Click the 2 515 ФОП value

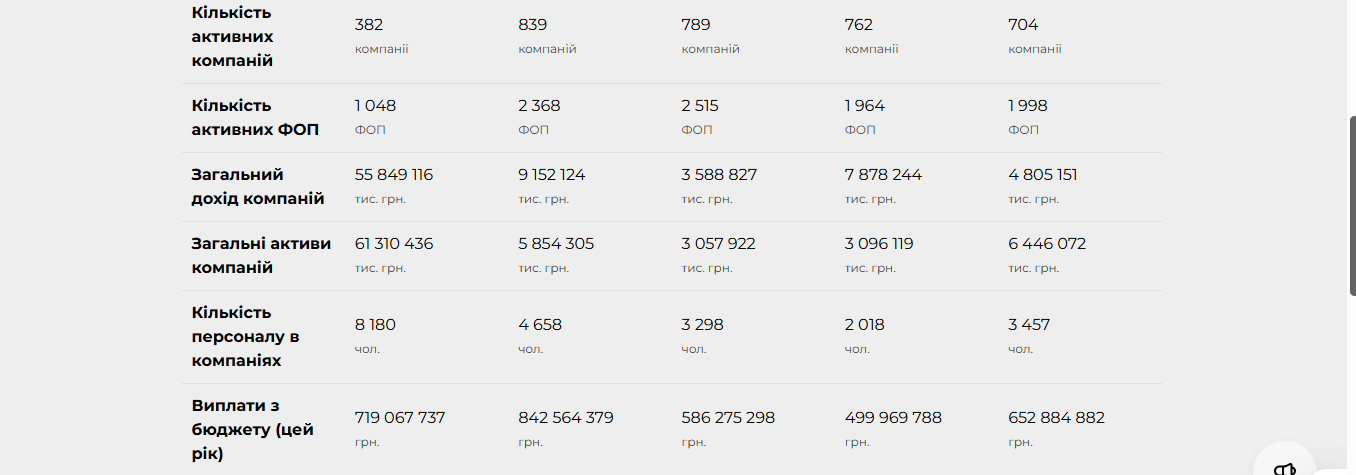click(x=700, y=117)
